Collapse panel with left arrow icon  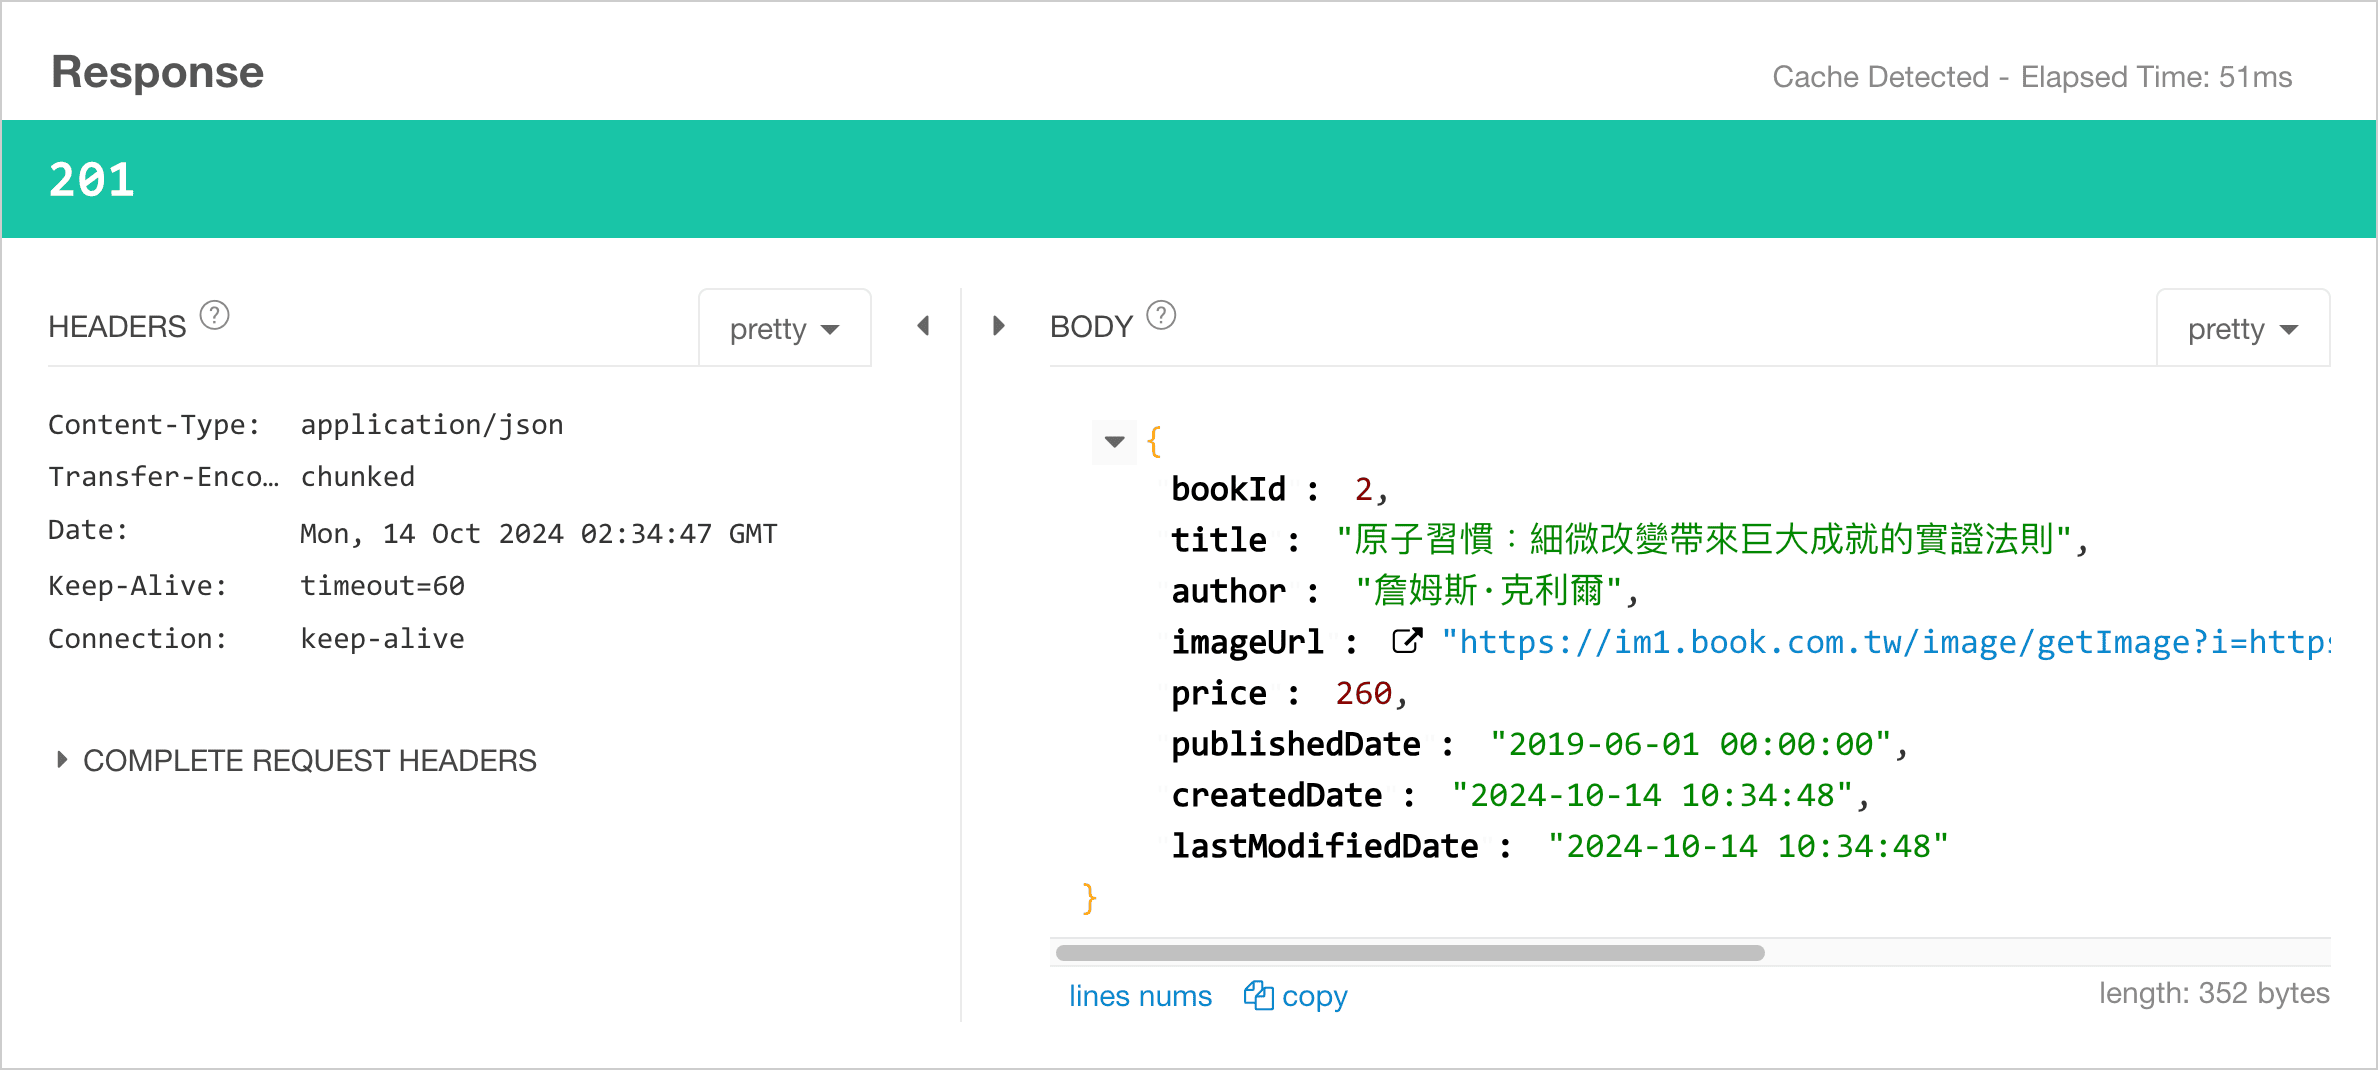[x=923, y=326]
